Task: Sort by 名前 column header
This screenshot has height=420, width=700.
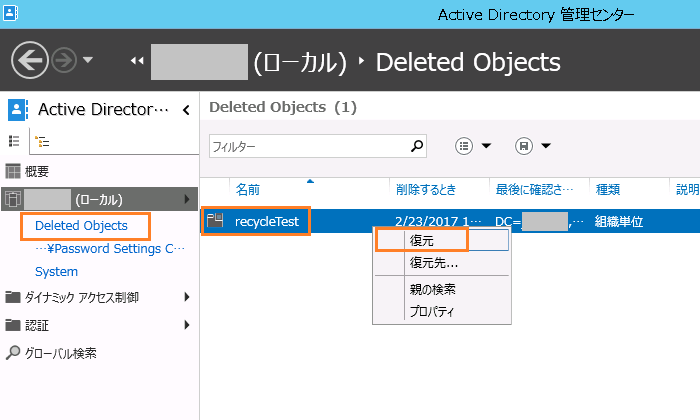Action: (248, 190)
